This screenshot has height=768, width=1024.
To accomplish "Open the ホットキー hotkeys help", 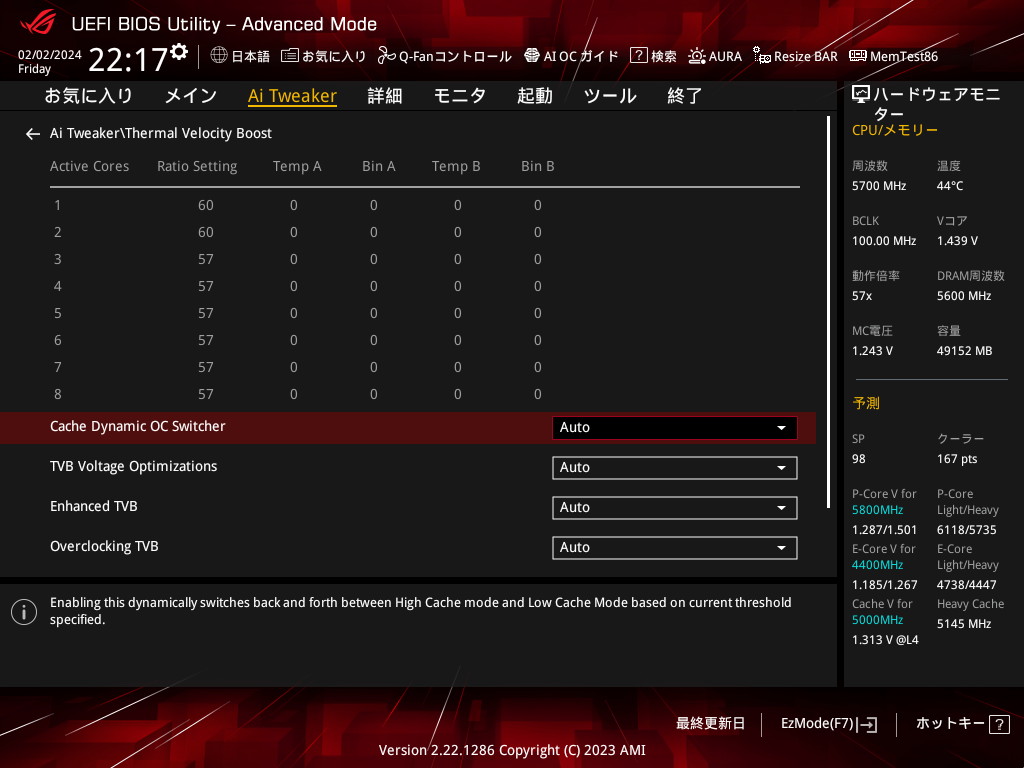I will [963, 724].
